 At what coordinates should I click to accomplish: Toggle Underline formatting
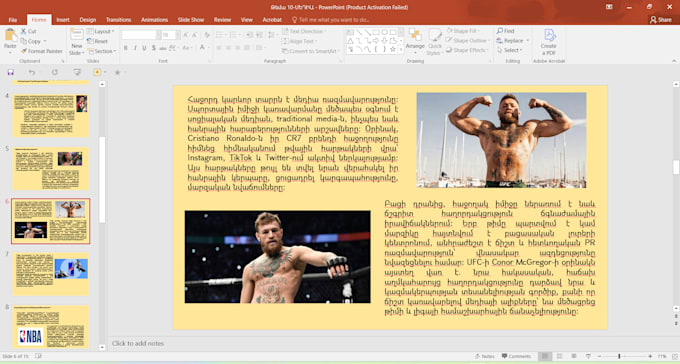pyautogui.click(x=144, y=48)
